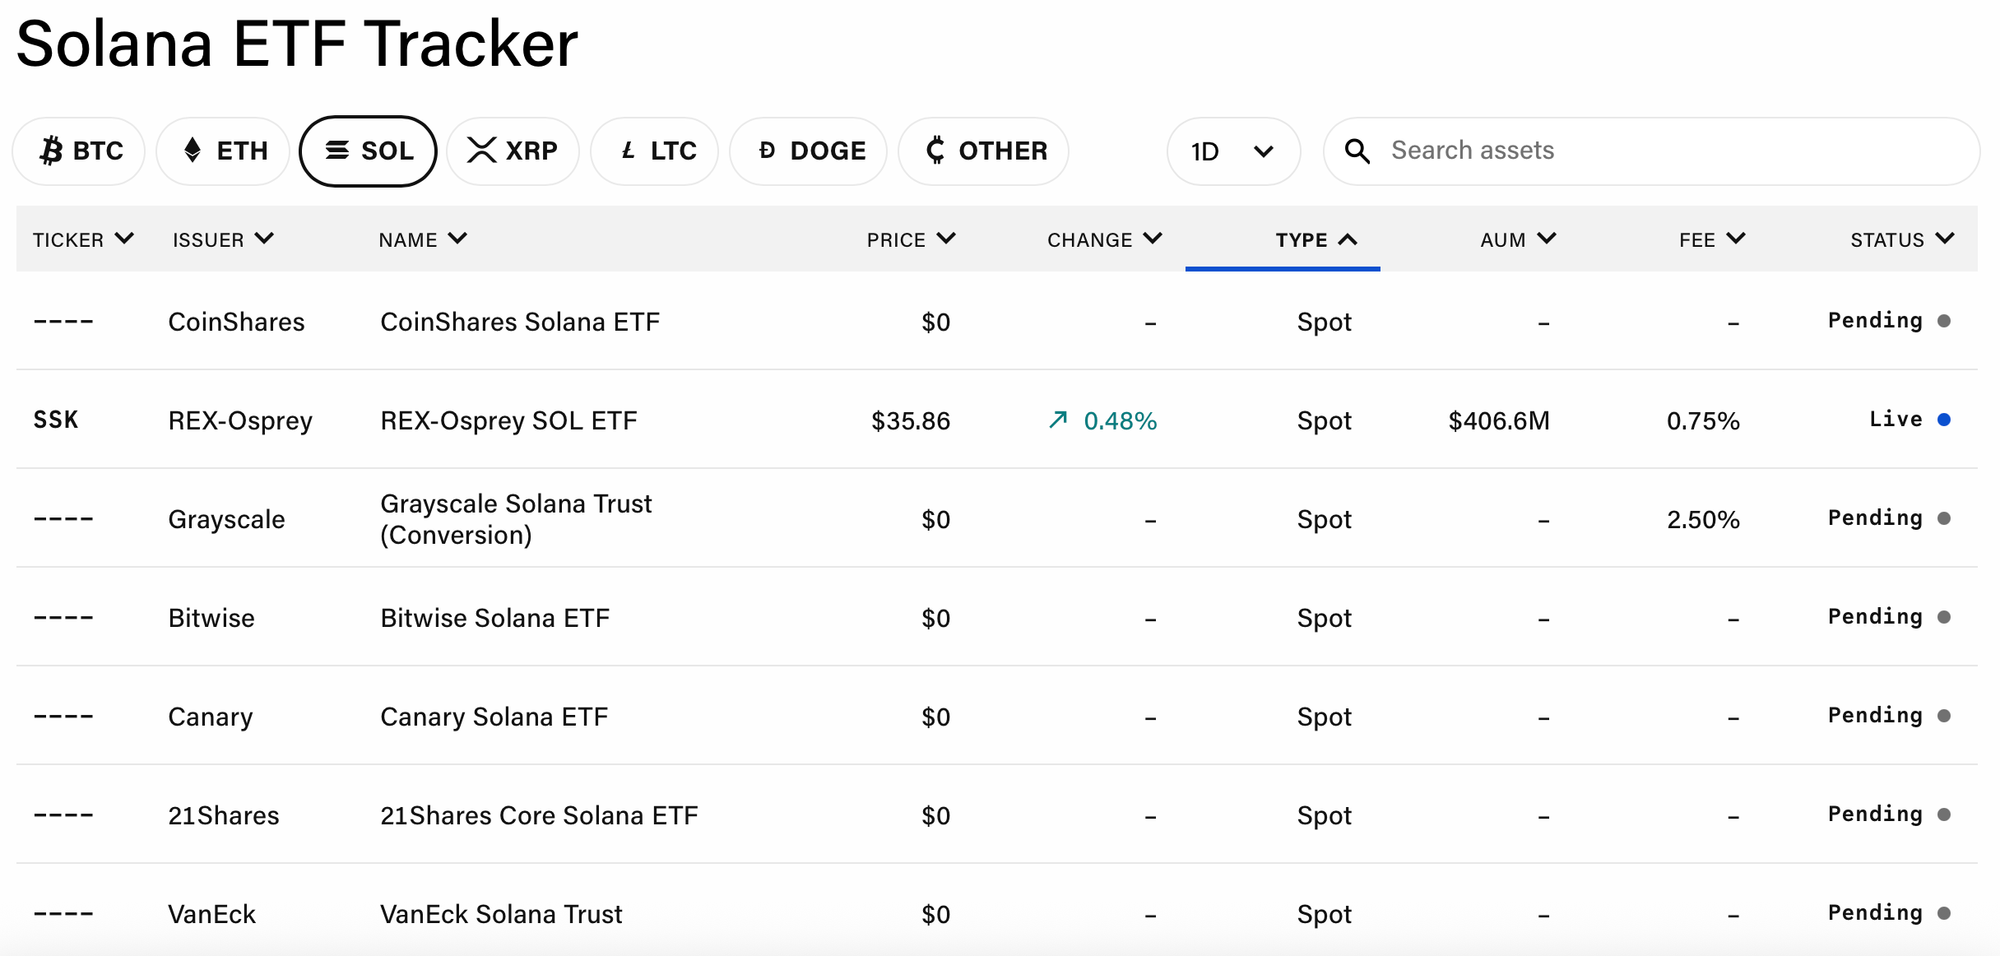Click the magnifying glass search icon
Image resolution: width=2000 pixels, height=956 pixels.
[1357, 151]
